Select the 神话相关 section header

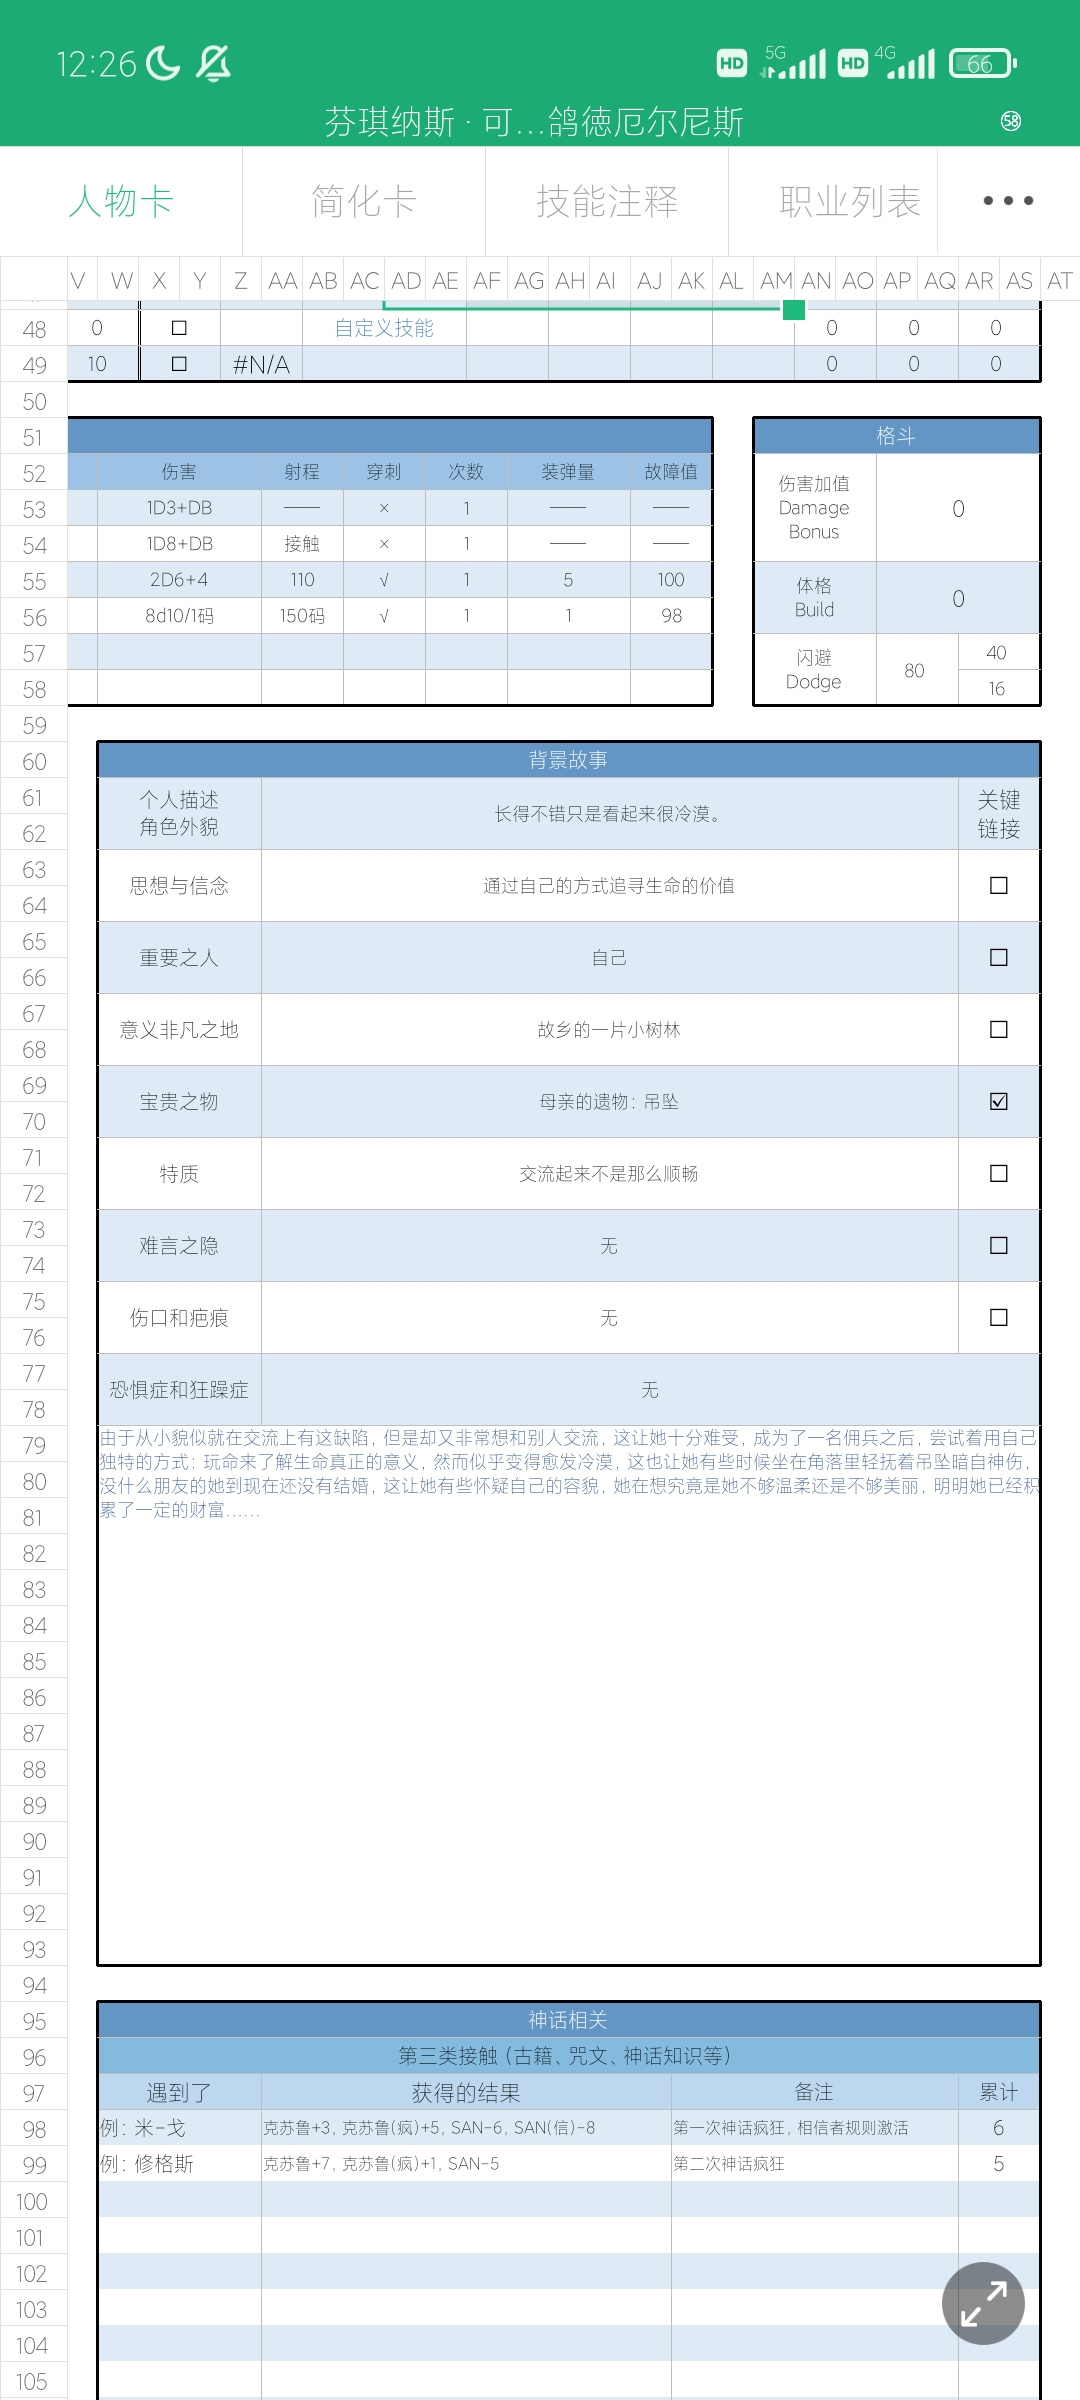[x=568, y=2020]
